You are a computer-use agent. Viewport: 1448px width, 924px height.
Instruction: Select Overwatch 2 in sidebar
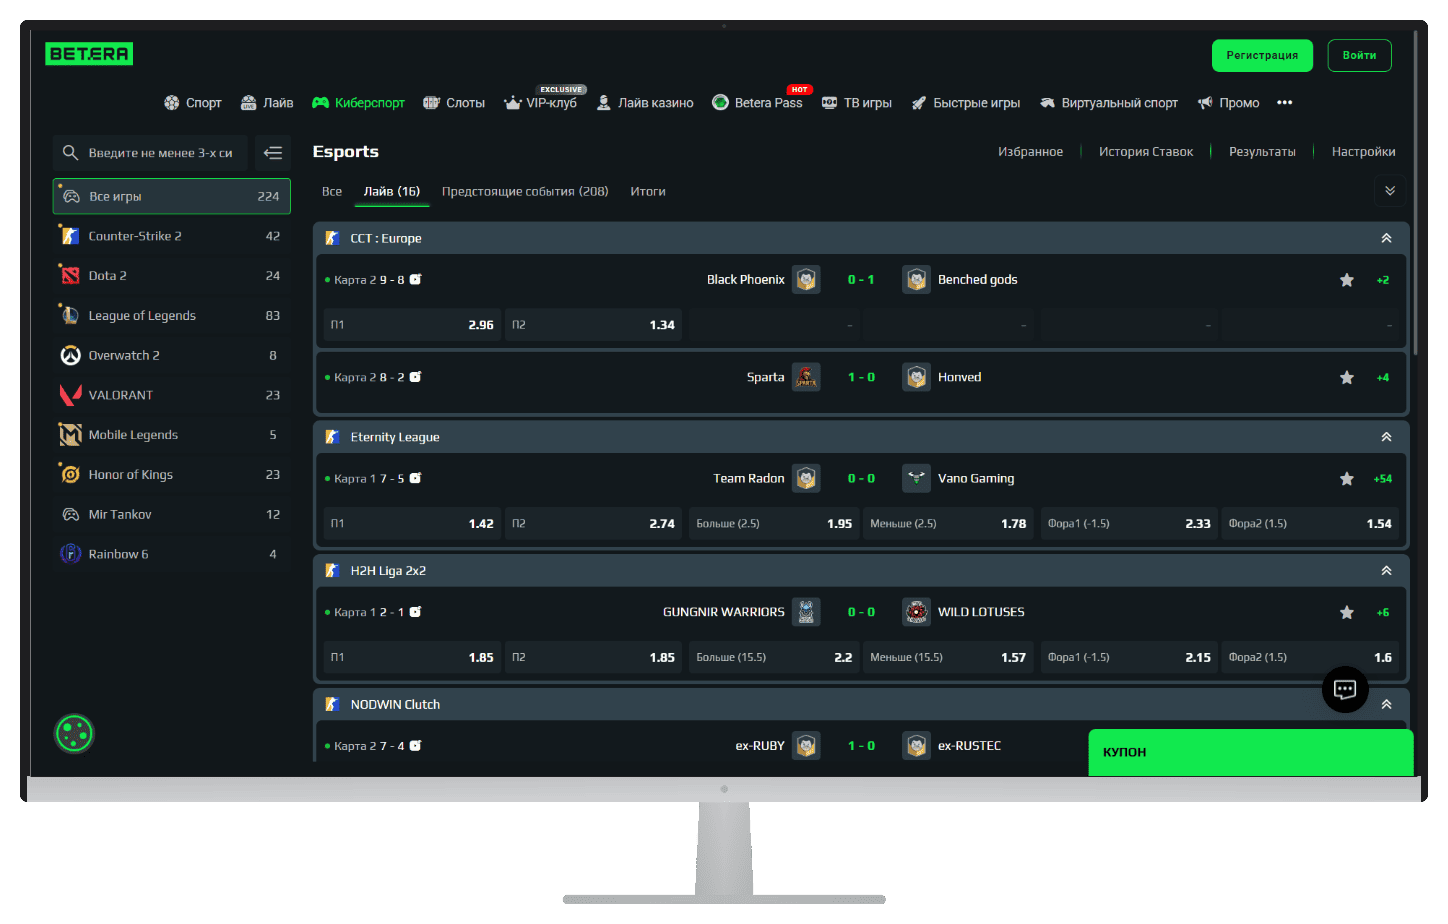172,356
